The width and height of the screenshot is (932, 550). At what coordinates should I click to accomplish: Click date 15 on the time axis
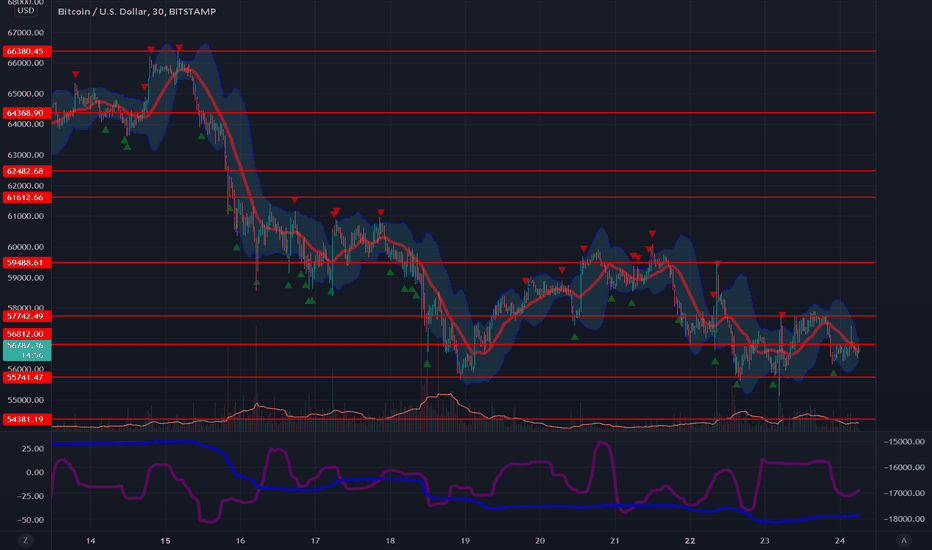click(x=165, y=541)
